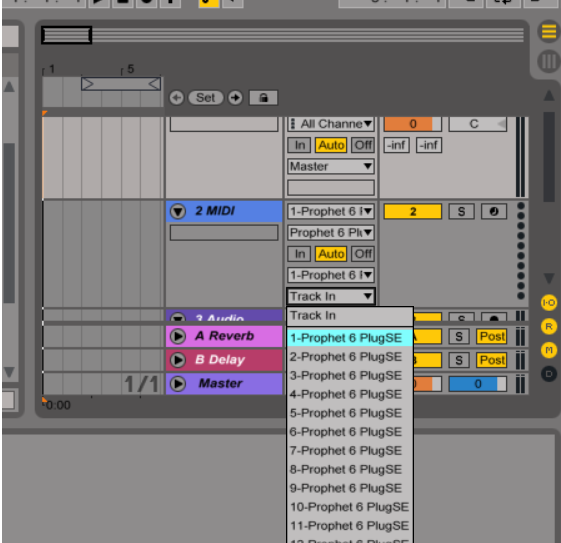Click the next locator arrow button
The height and width of the screenshot is (543, 561).
(235, 98)
